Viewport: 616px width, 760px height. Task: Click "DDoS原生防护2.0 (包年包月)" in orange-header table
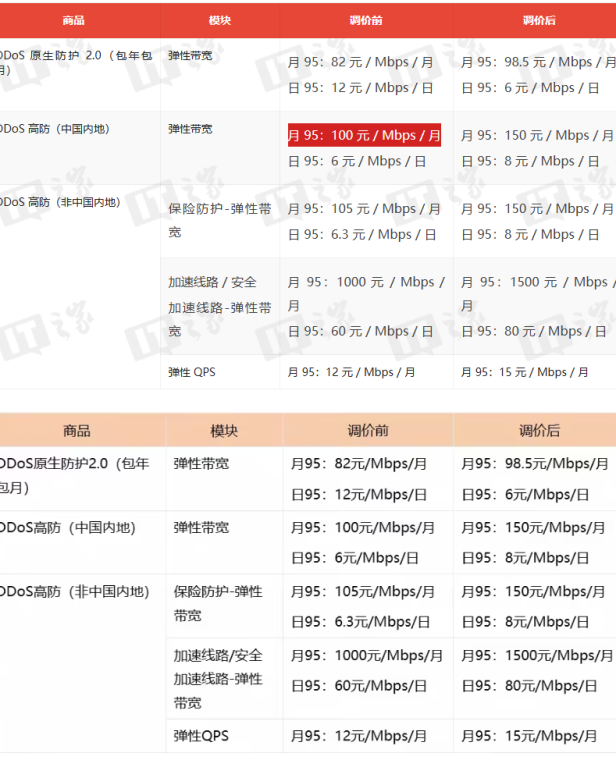click(x=74, y=475)
